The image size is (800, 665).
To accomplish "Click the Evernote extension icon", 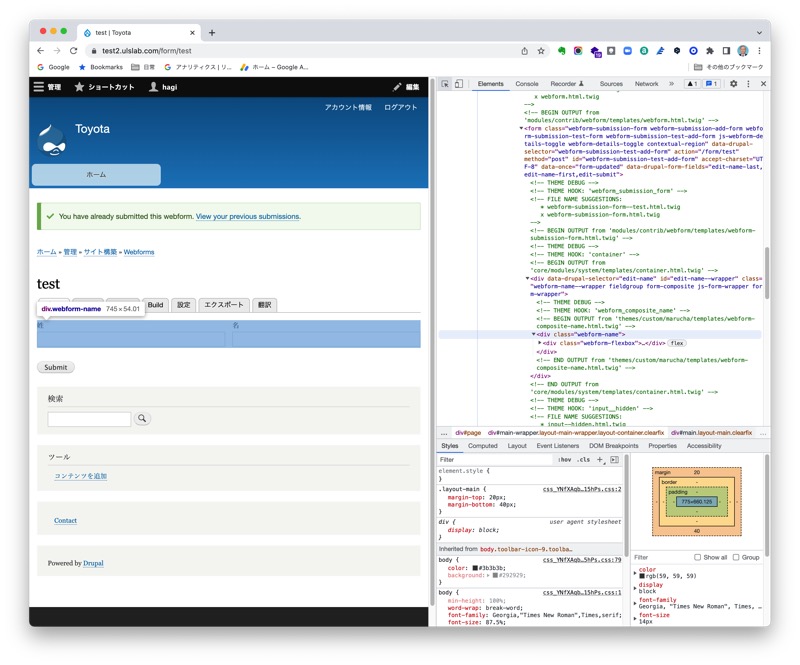I will (x=561, y=51).
